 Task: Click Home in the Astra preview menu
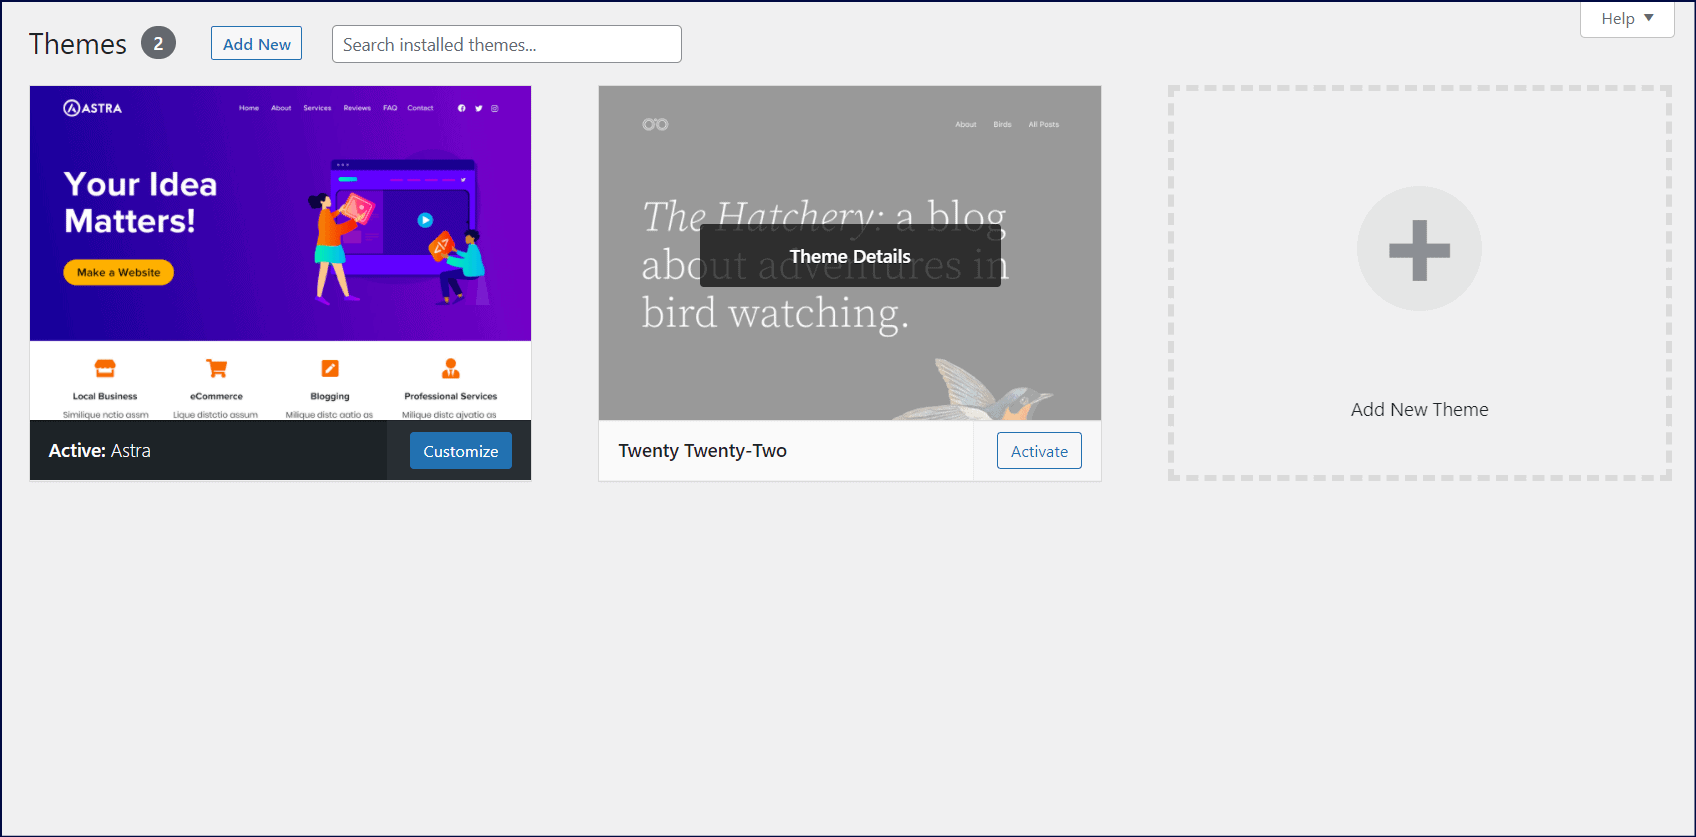pyautogui.click(x=249, y=108)
